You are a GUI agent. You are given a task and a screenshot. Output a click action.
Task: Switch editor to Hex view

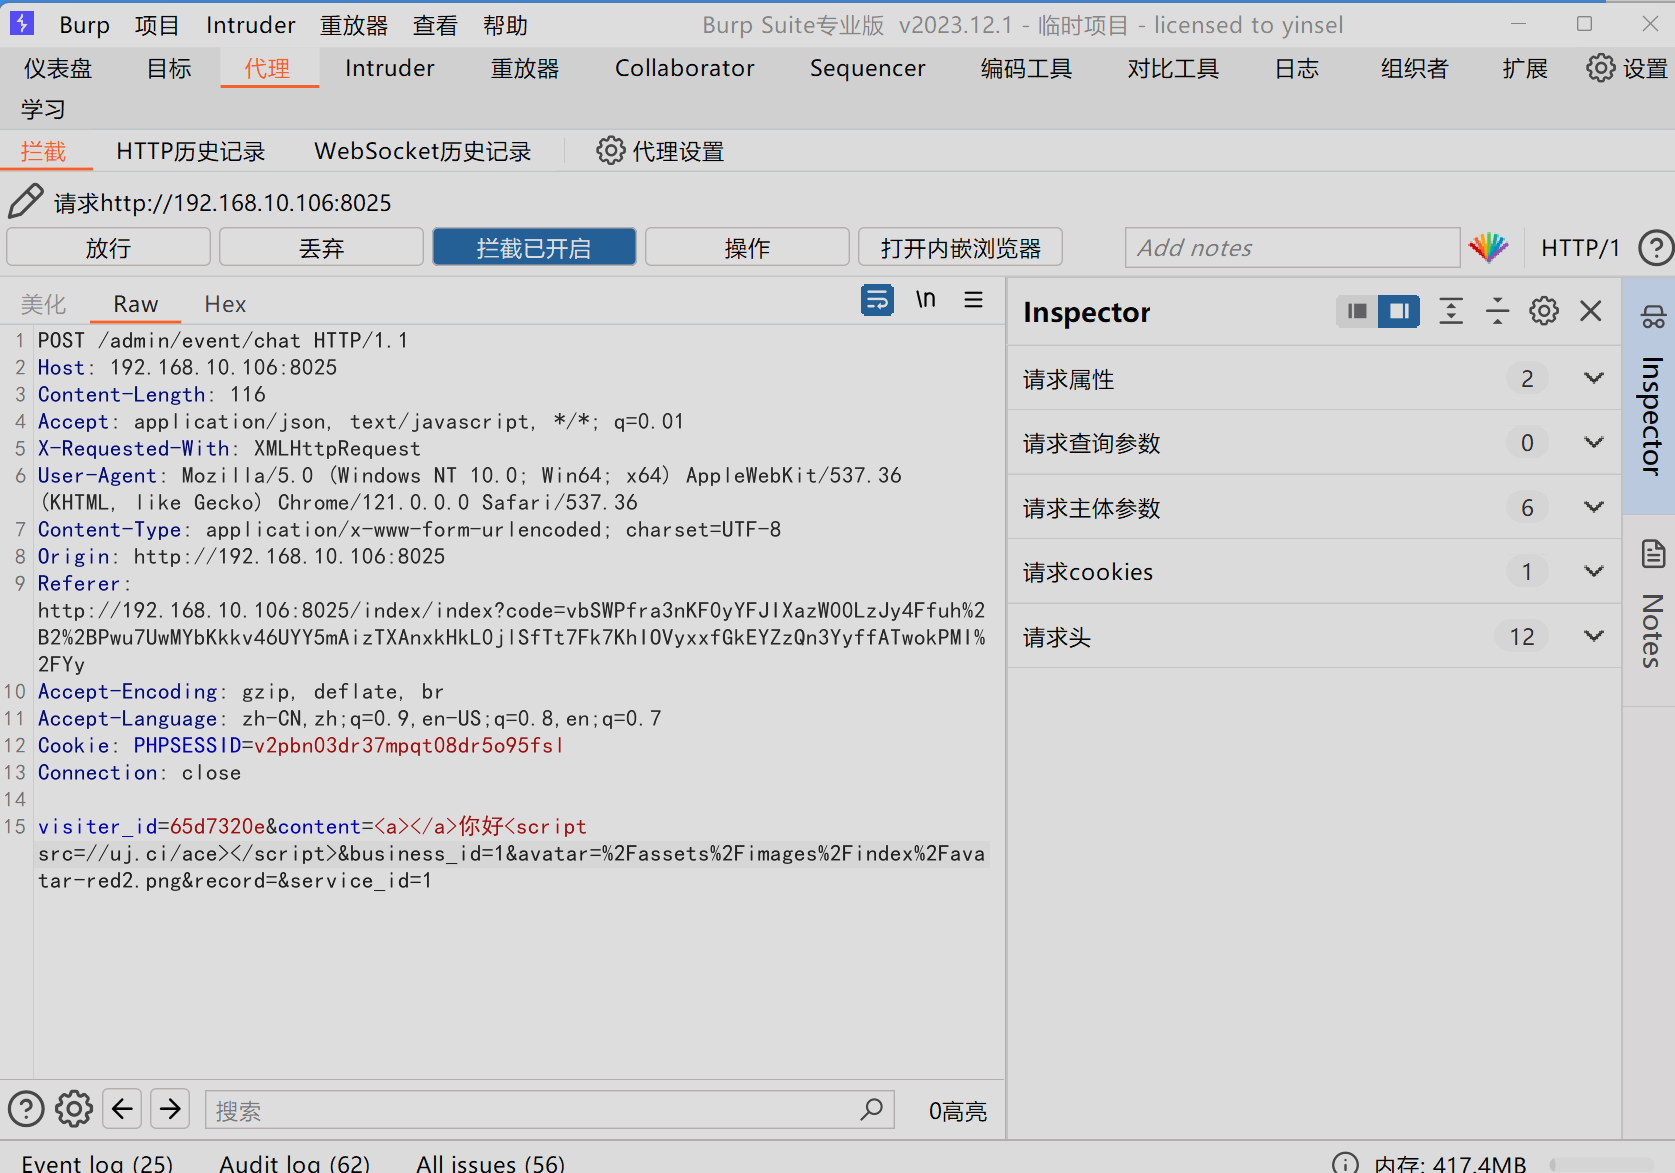click(x=225, y=304)
